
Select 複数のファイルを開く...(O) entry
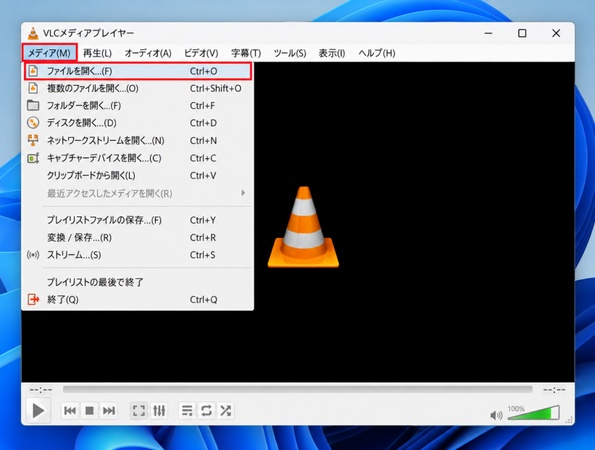[138, 88]
